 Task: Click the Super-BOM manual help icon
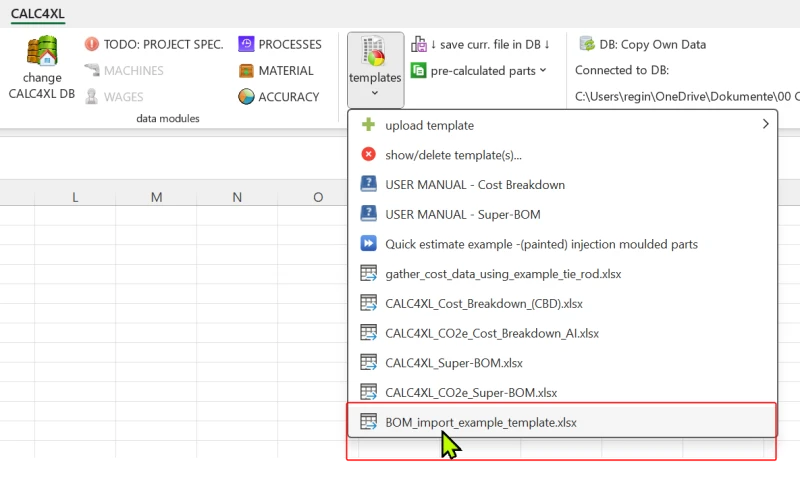tap(368, 213)
